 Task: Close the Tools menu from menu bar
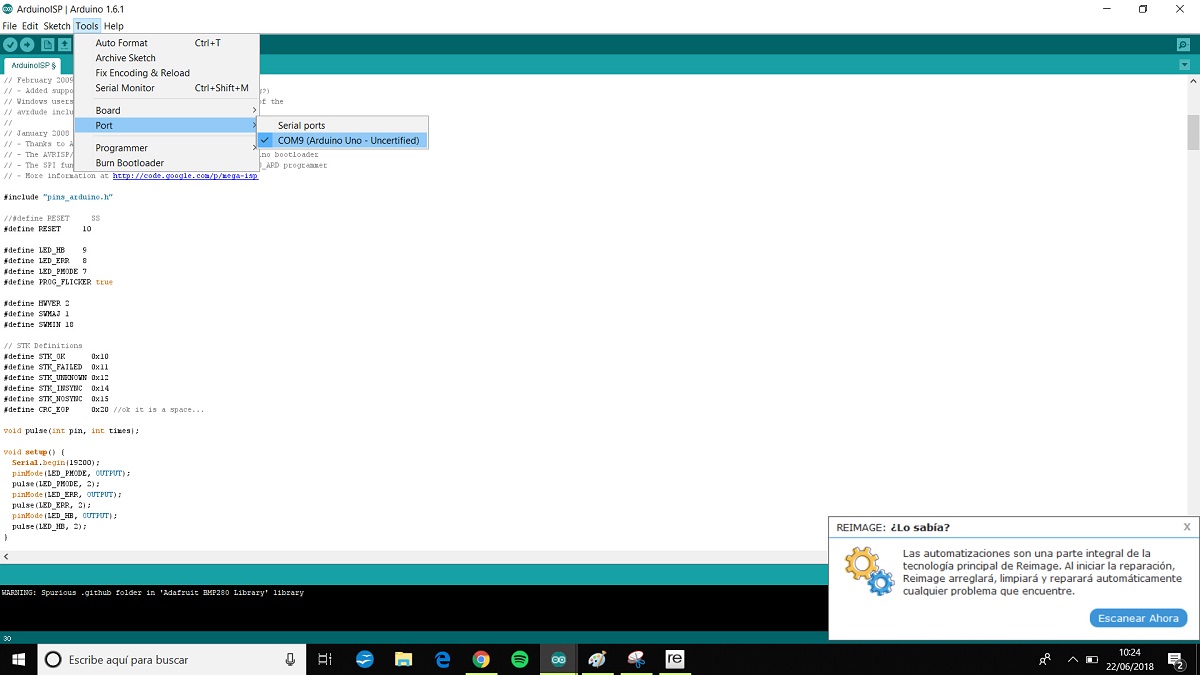click(x=87, y=26)
